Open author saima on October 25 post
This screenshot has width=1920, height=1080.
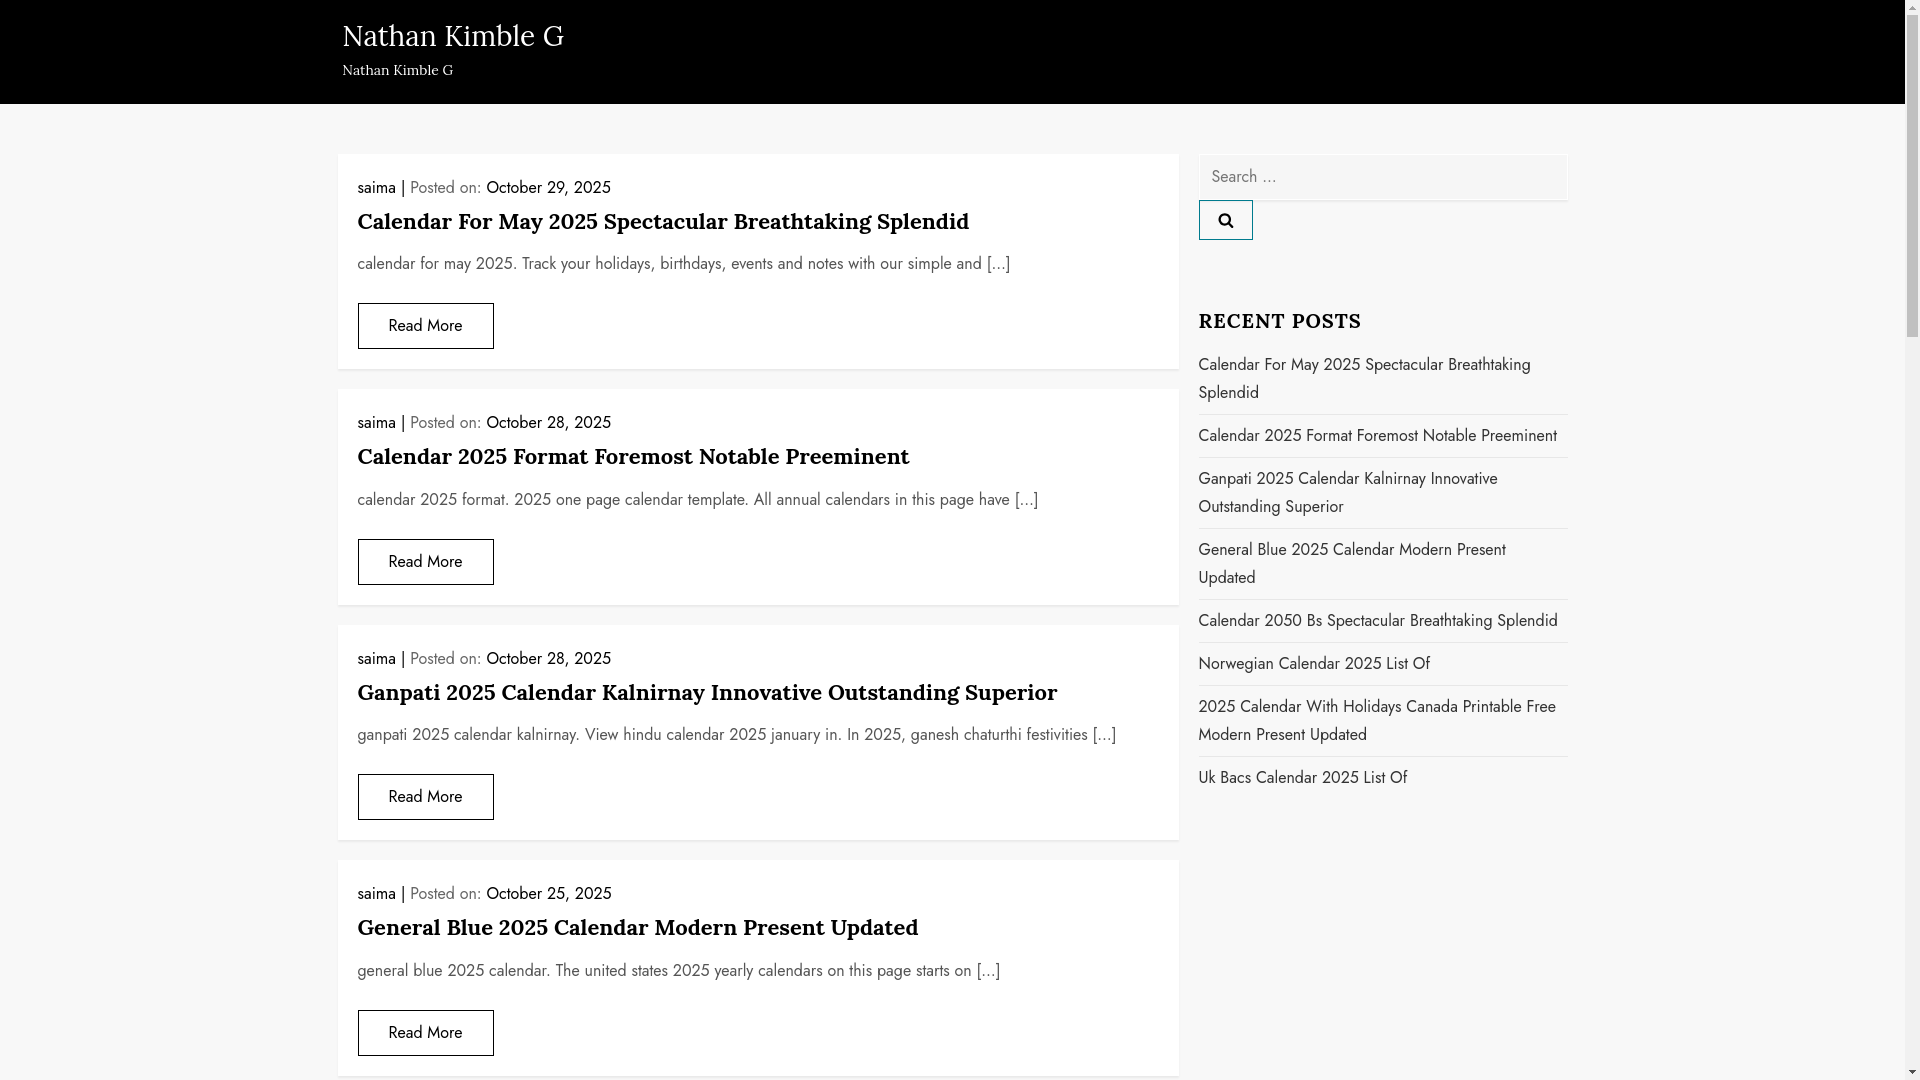(376, 894)
